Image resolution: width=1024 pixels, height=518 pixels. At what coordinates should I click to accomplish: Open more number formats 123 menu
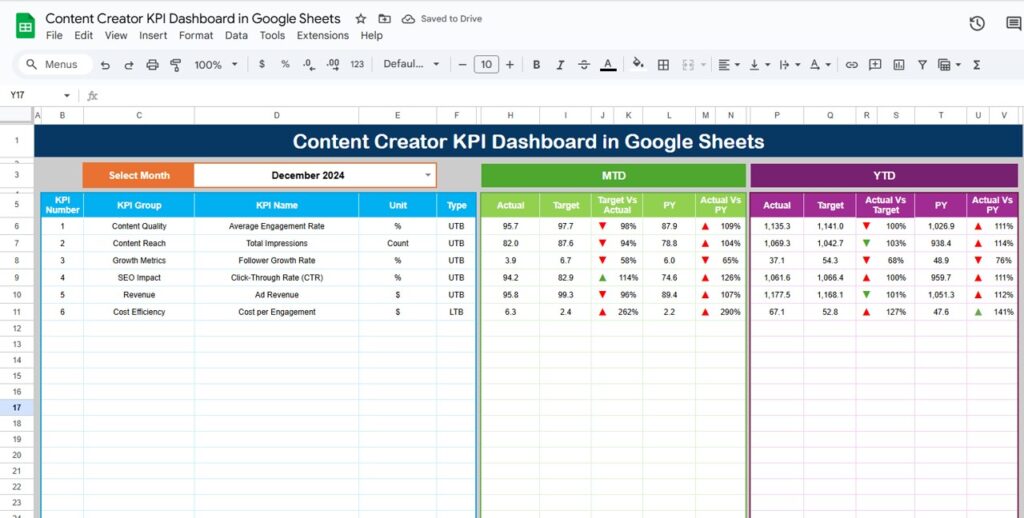pos(357,64)
